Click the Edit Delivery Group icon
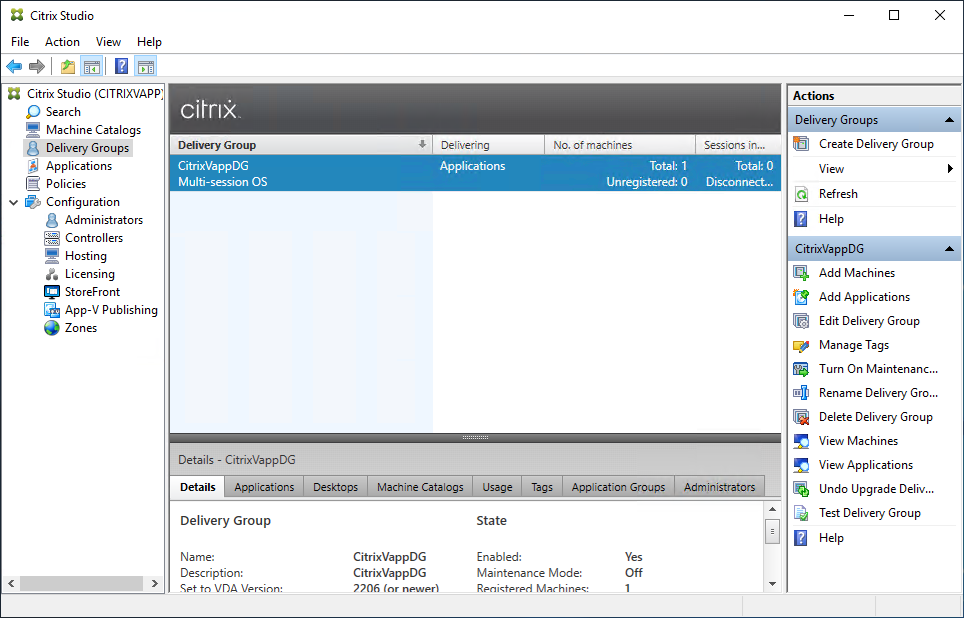 click(801, 321)
